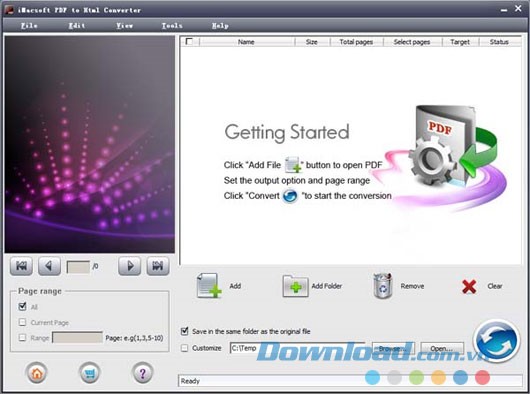Click the Add Folder label
This screenshot has height=394, width=530.
point(327,286)
